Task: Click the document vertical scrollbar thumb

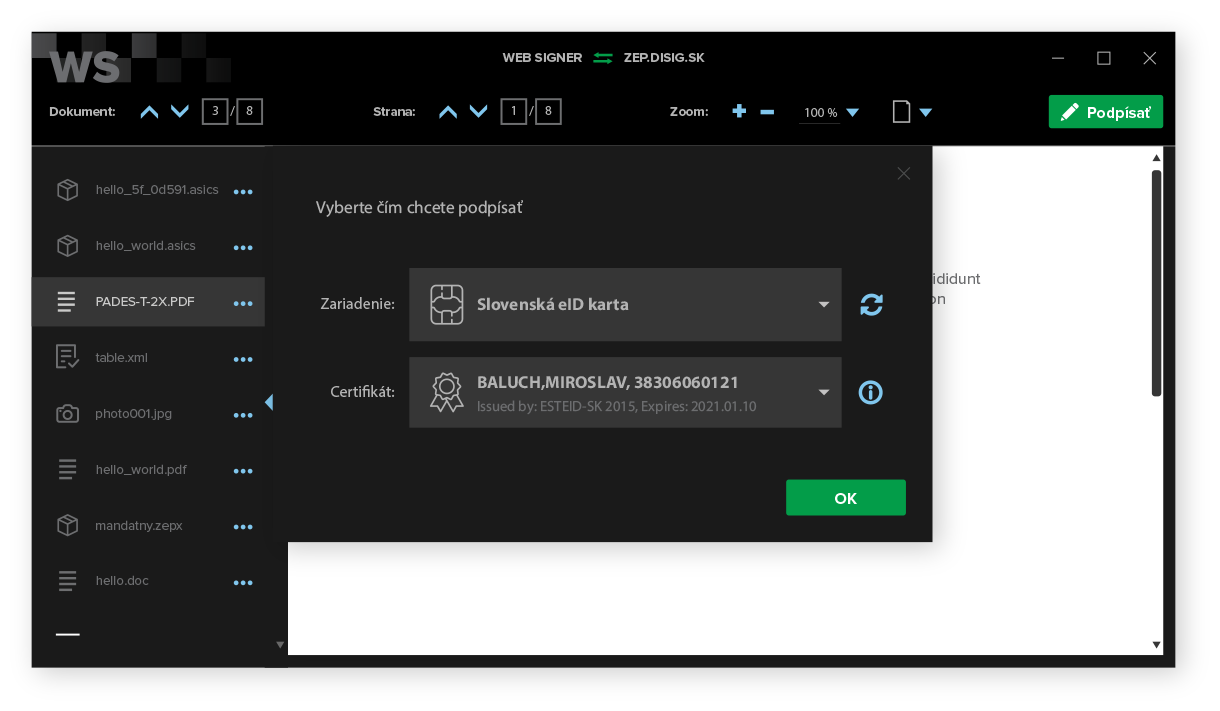Action: click(x=1157, y=283)
